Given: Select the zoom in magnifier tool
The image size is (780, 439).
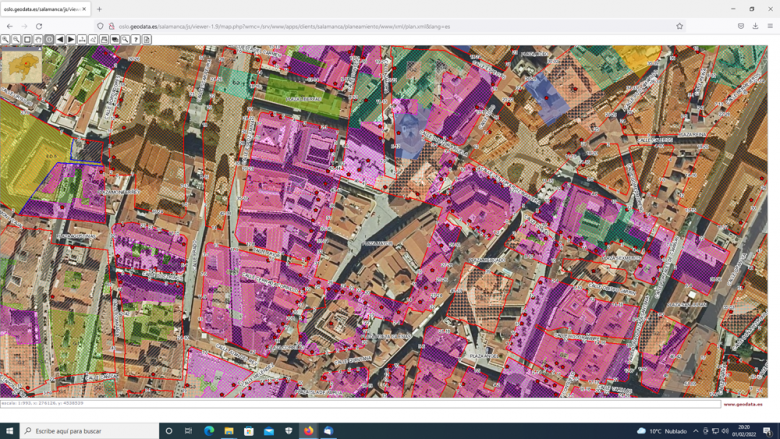Looking at the screenshot, I should click(5, 40).
